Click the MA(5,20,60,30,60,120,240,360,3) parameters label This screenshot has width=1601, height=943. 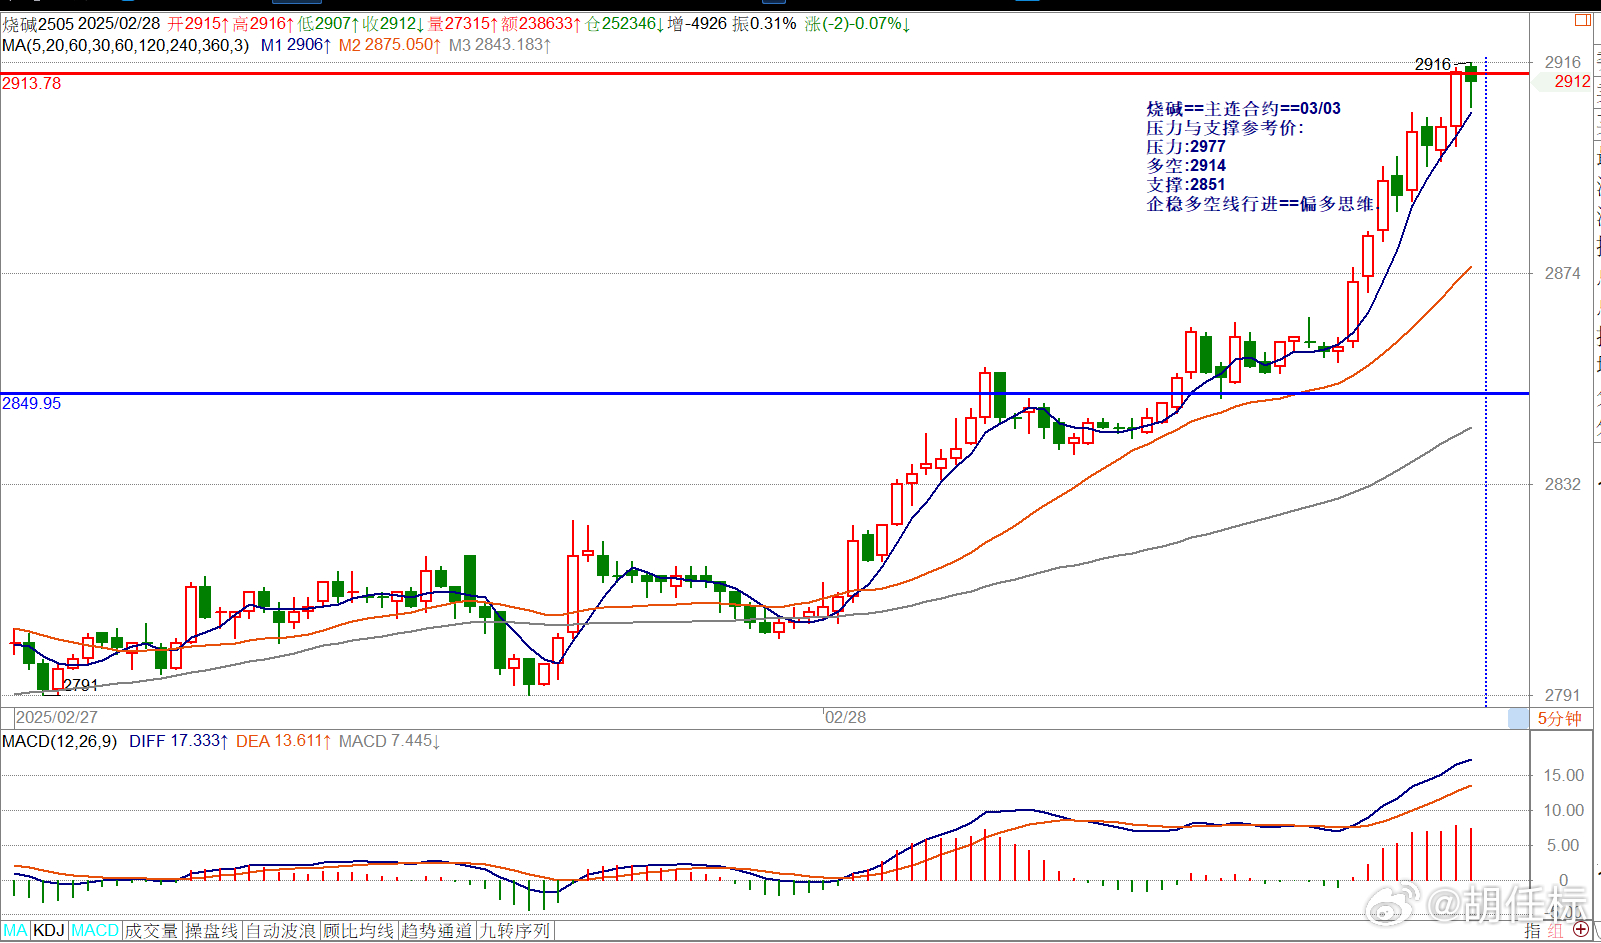(x=126, y=45)
